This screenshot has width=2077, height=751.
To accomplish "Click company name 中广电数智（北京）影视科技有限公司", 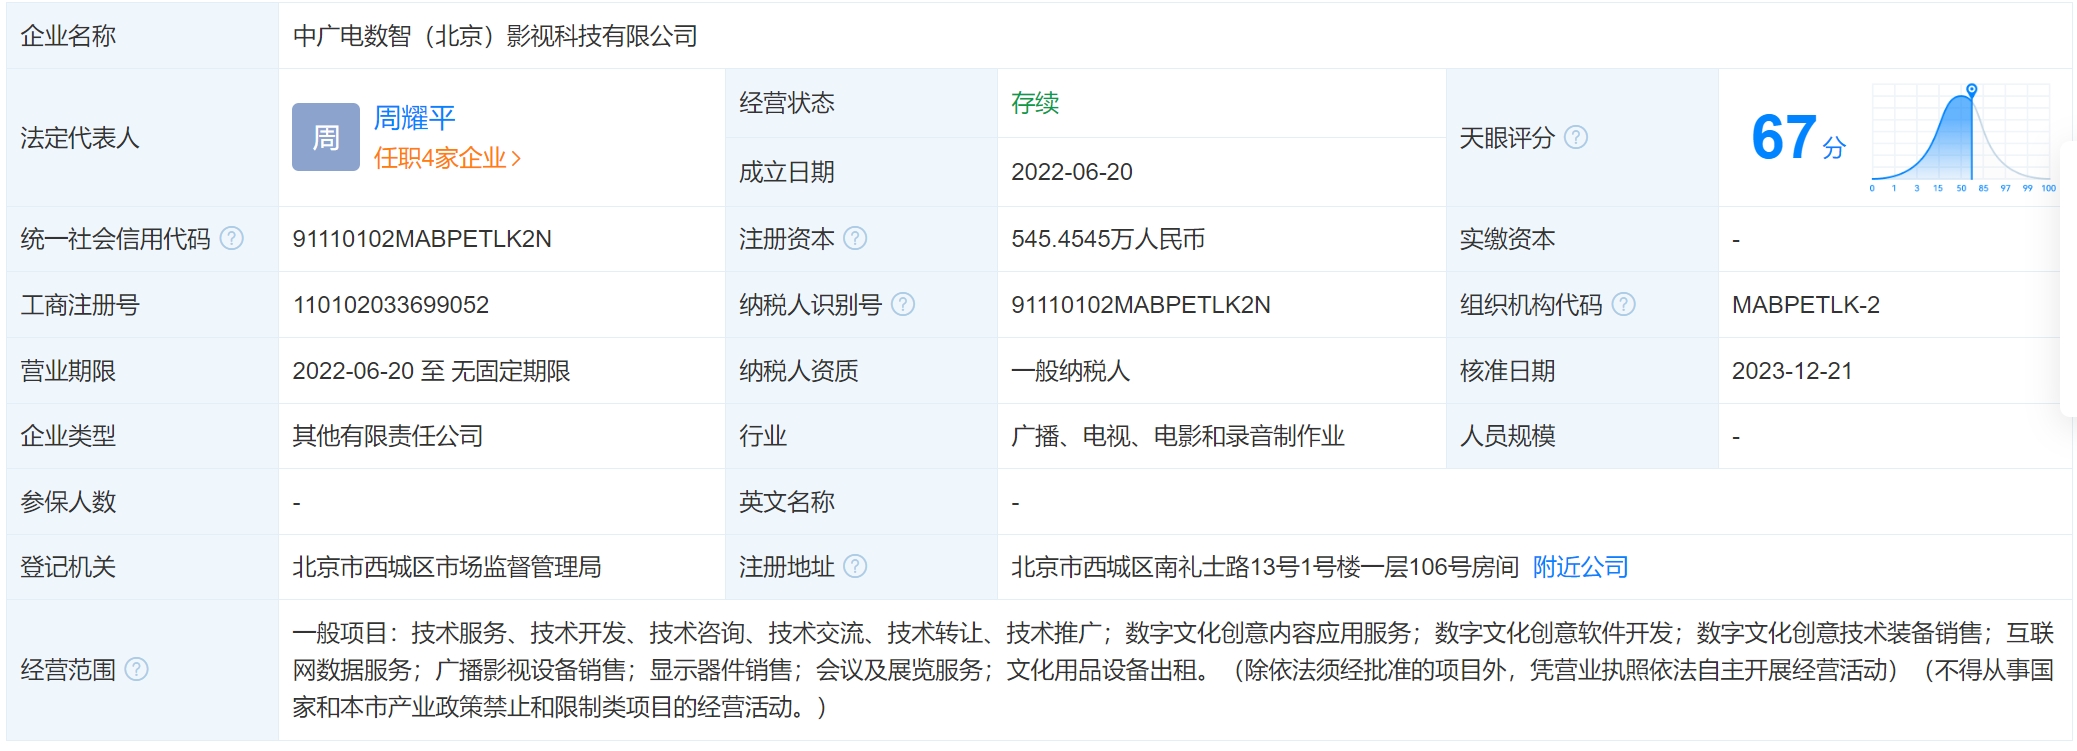I will pyautogui.click(x=495, y=36).
